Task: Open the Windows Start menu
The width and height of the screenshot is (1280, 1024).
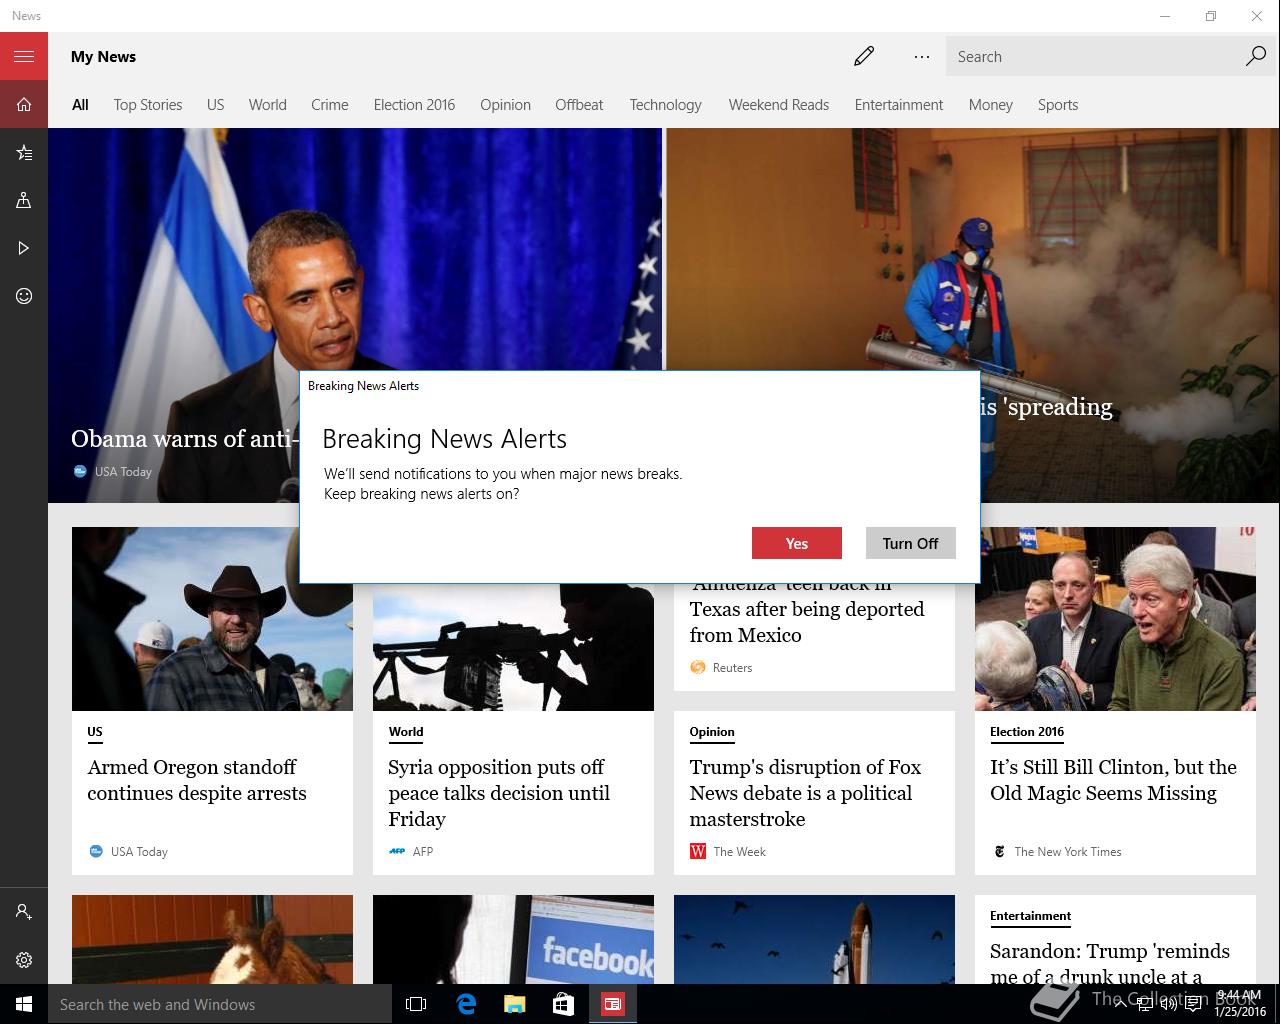Action: (24, 1004)
